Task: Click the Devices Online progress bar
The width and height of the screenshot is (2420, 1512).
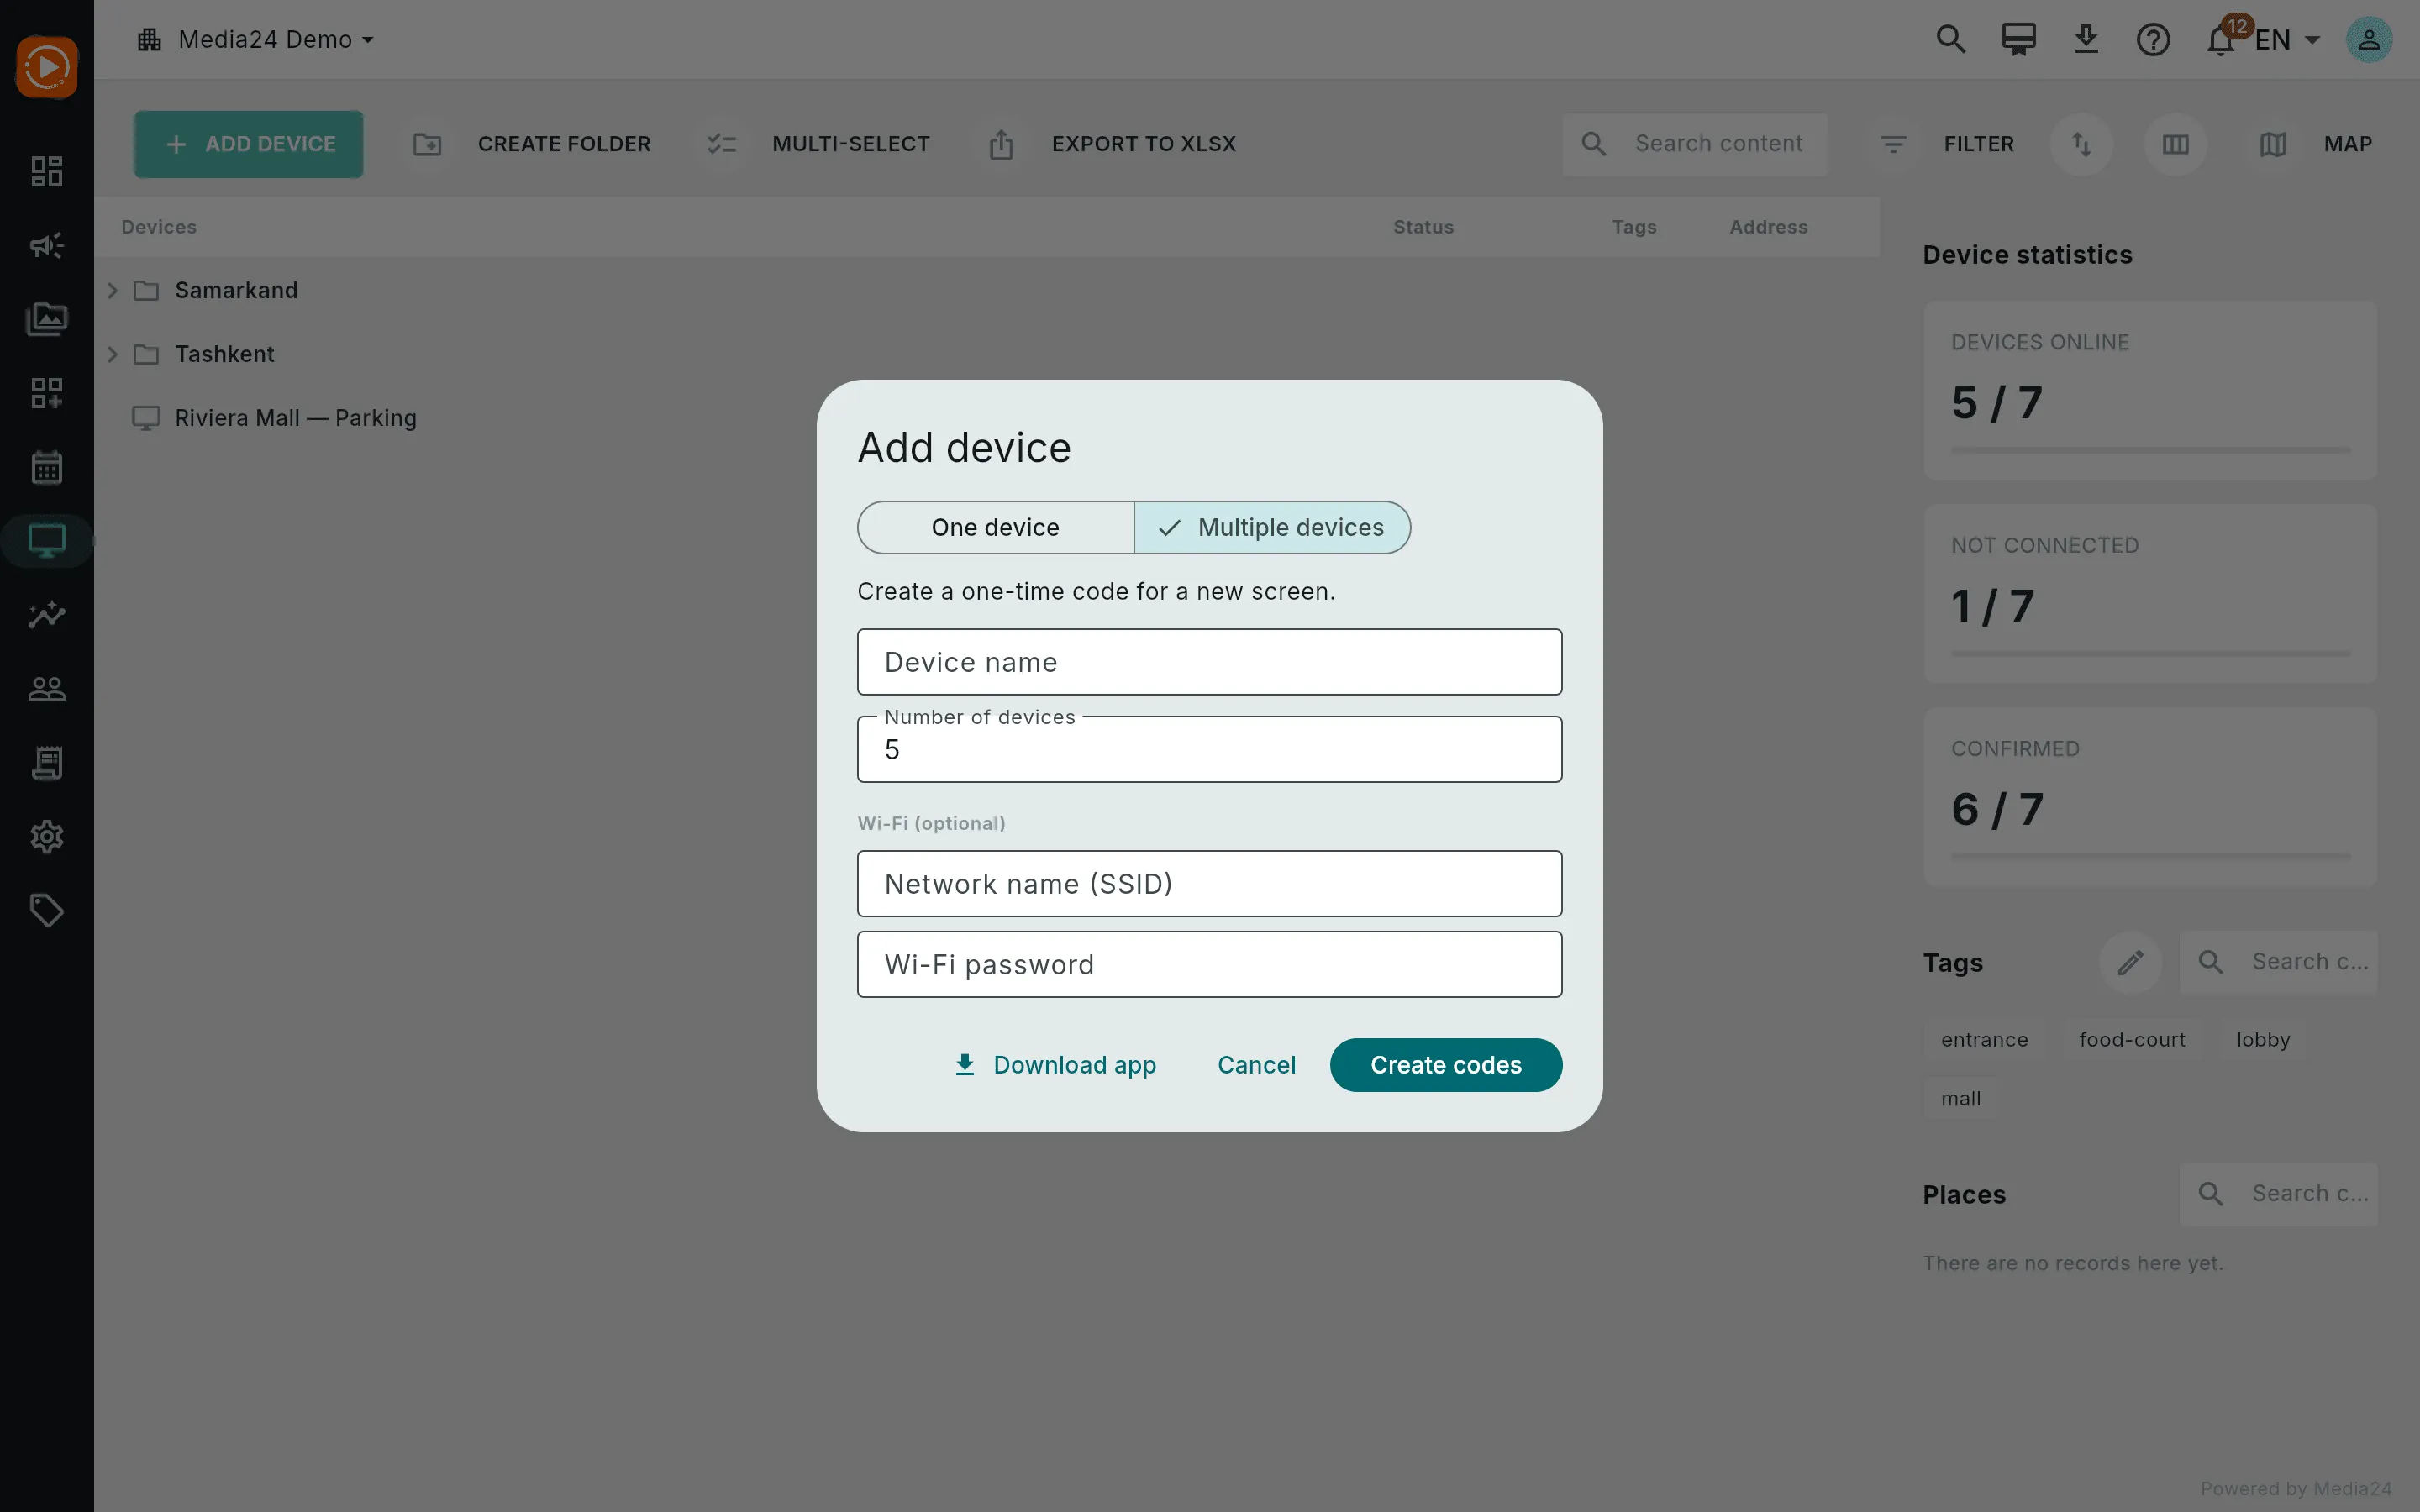Action: click(2150, 450)
